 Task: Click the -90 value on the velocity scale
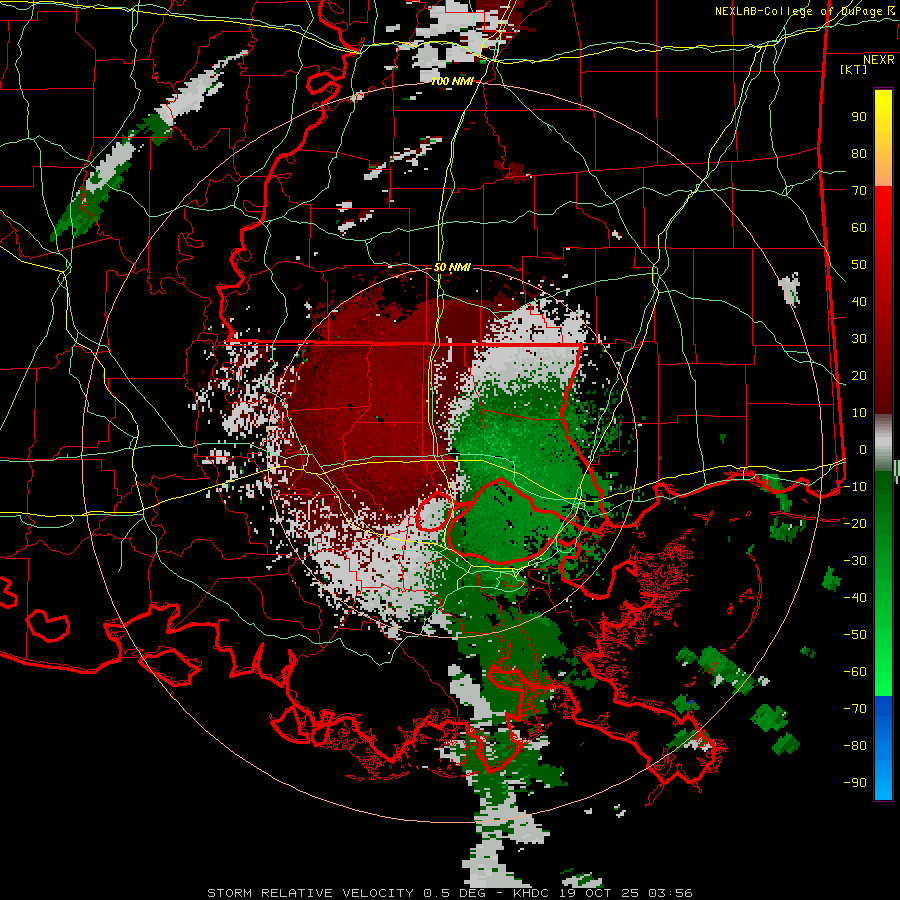click(855, 782)
